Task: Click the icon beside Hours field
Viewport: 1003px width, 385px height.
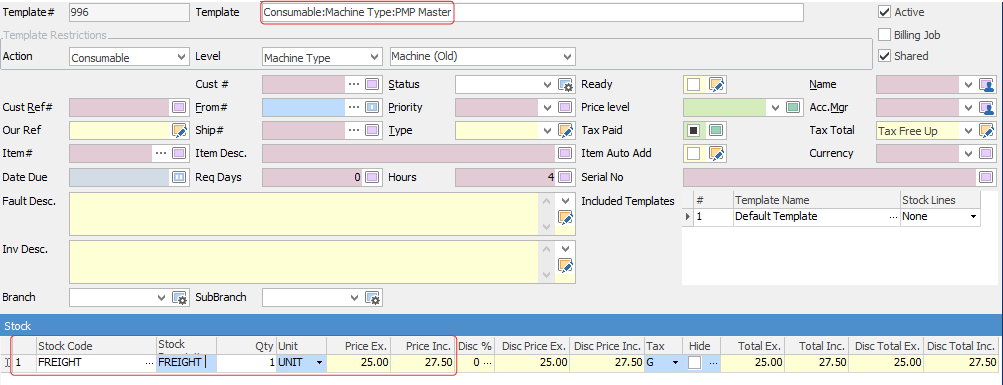Action: (x=565, y=177)
